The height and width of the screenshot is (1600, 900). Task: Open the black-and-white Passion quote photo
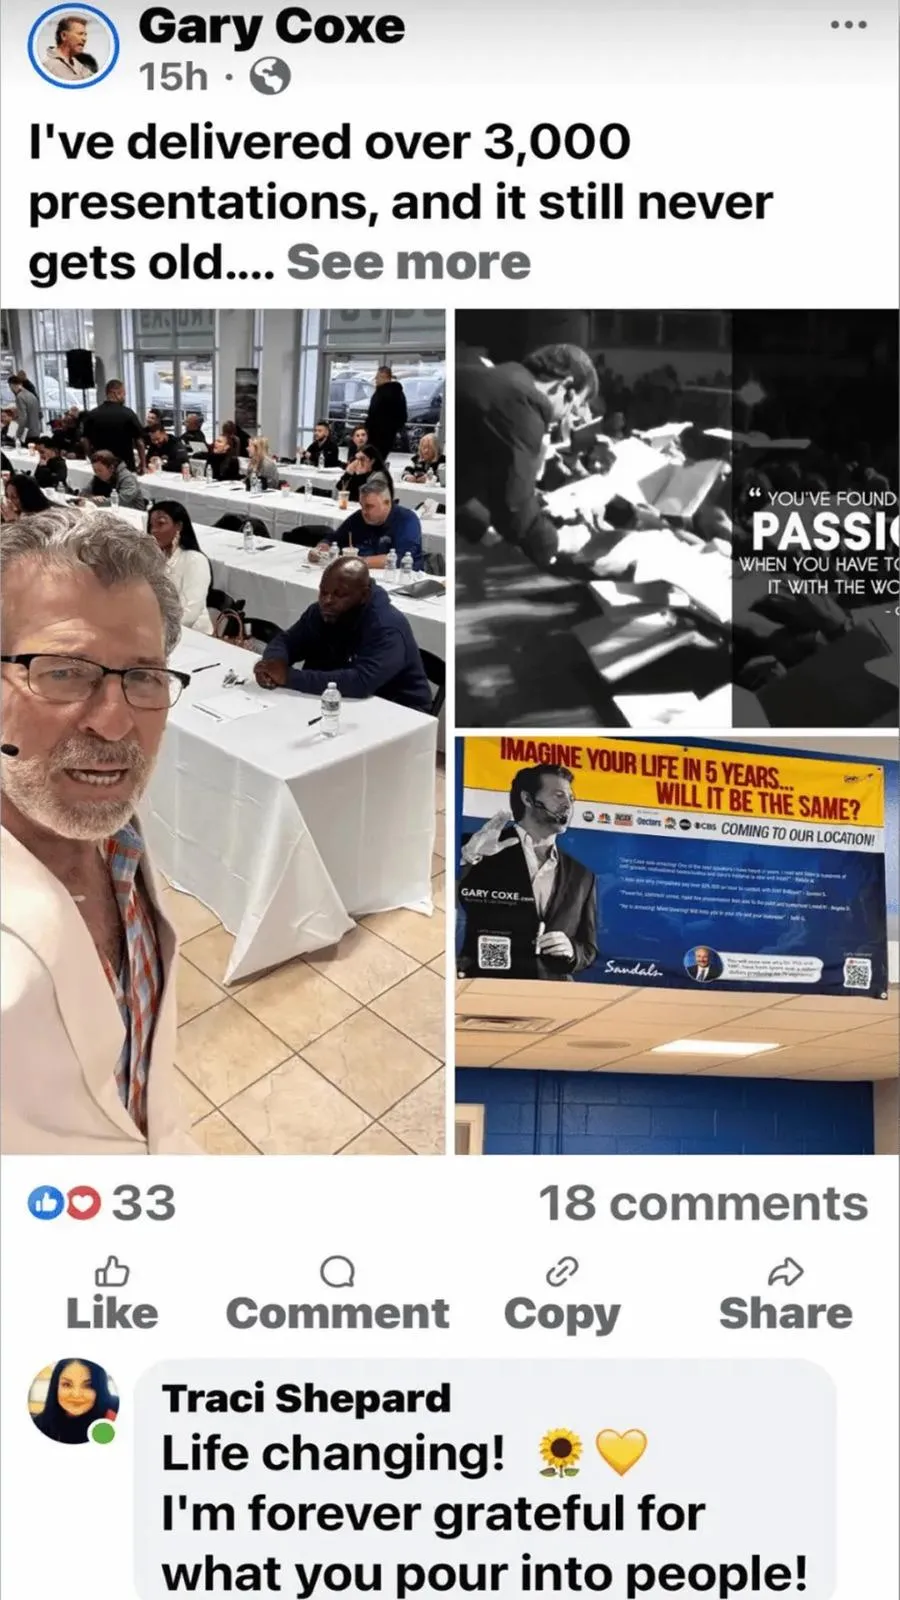point(677,518)
